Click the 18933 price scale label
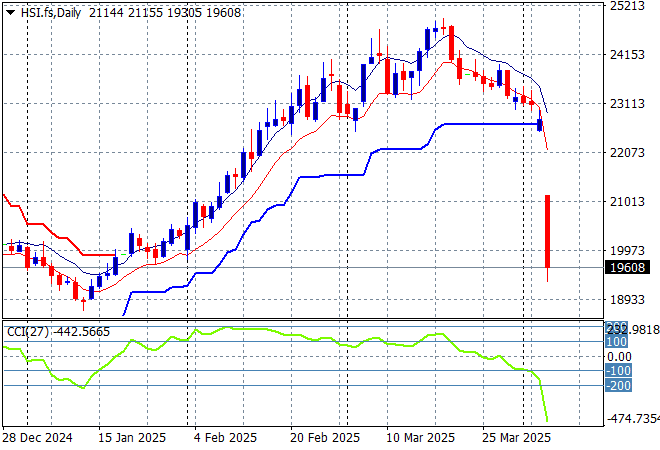Image resolution: width=660 pixels, height=450 pixels. tap(628, 300)
